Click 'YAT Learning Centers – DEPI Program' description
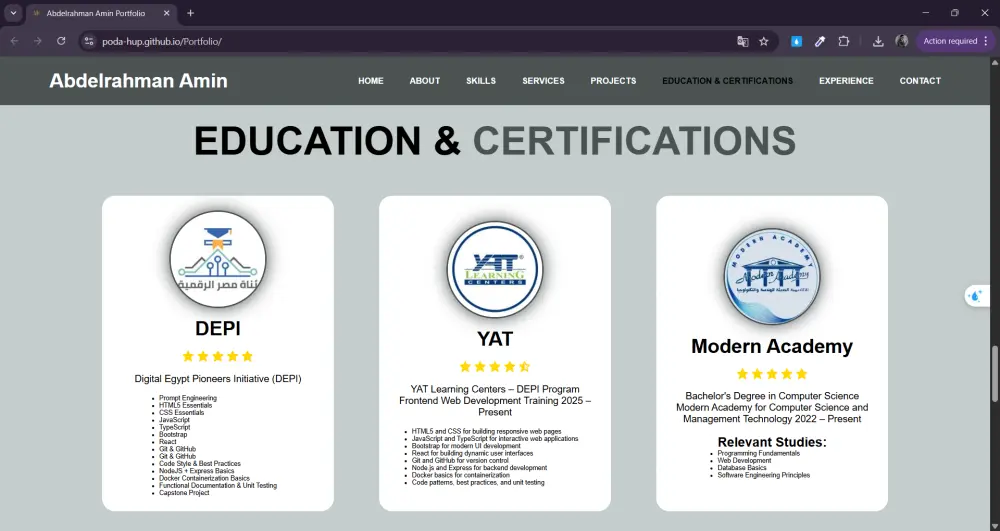1000x531 pixels. 495,389
